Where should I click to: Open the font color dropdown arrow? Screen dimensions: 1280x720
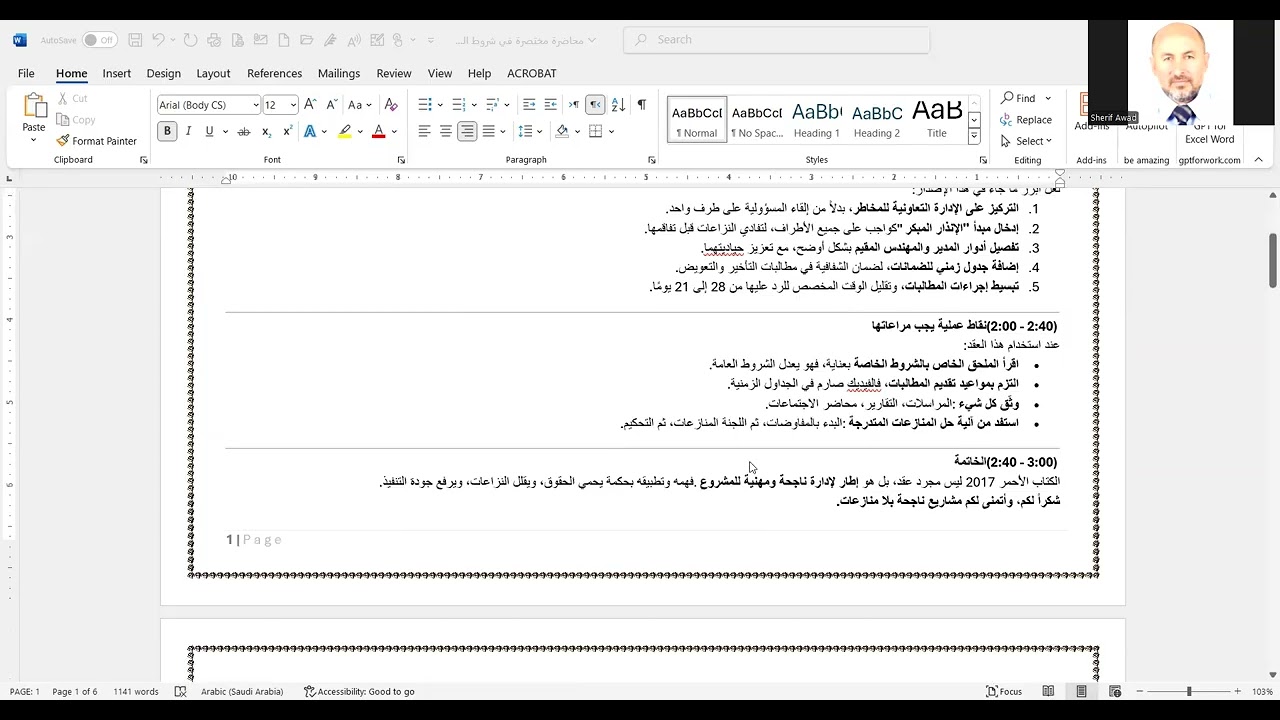394,132
